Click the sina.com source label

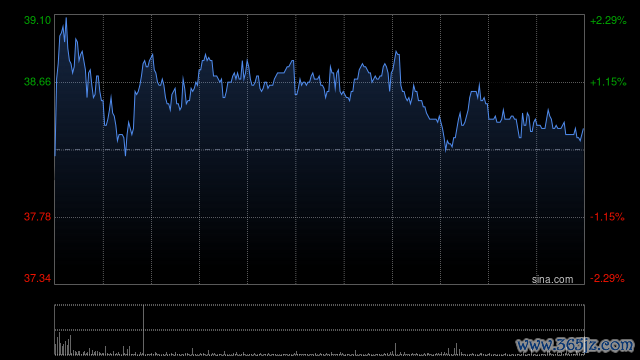[x=552, y=280]
